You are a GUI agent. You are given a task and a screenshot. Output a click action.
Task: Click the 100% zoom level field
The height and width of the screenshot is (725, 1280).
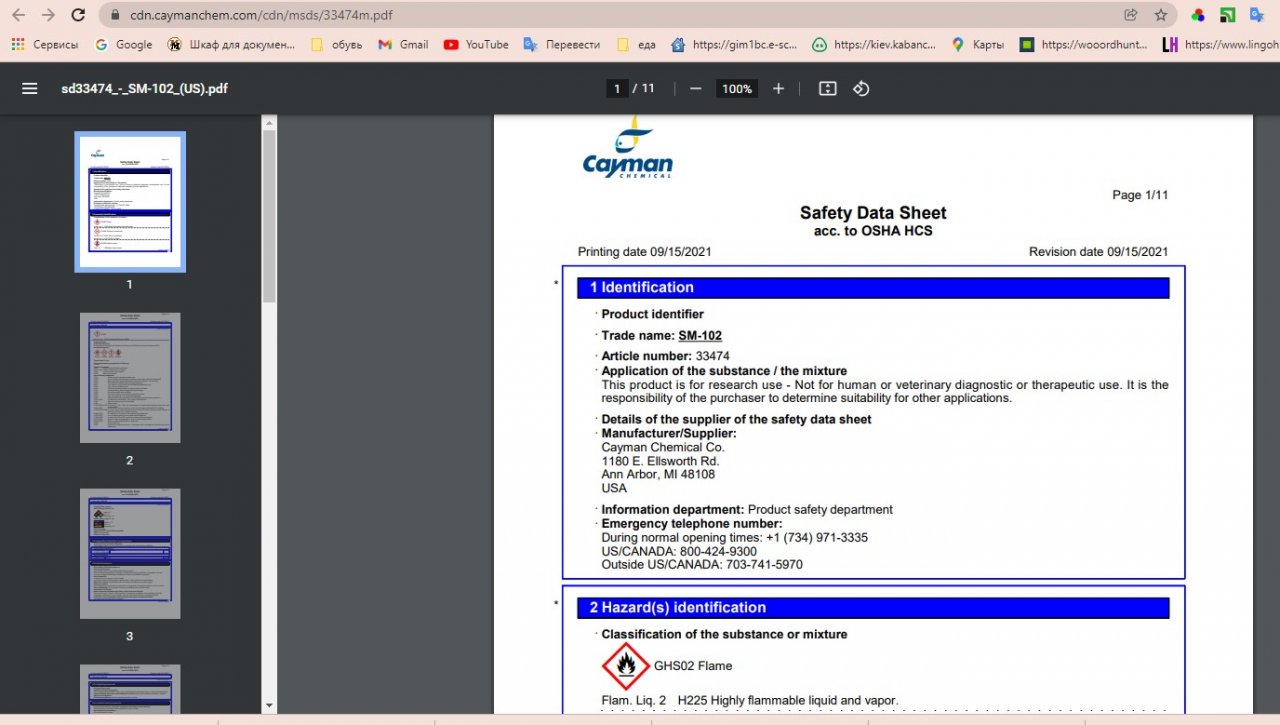737,89
